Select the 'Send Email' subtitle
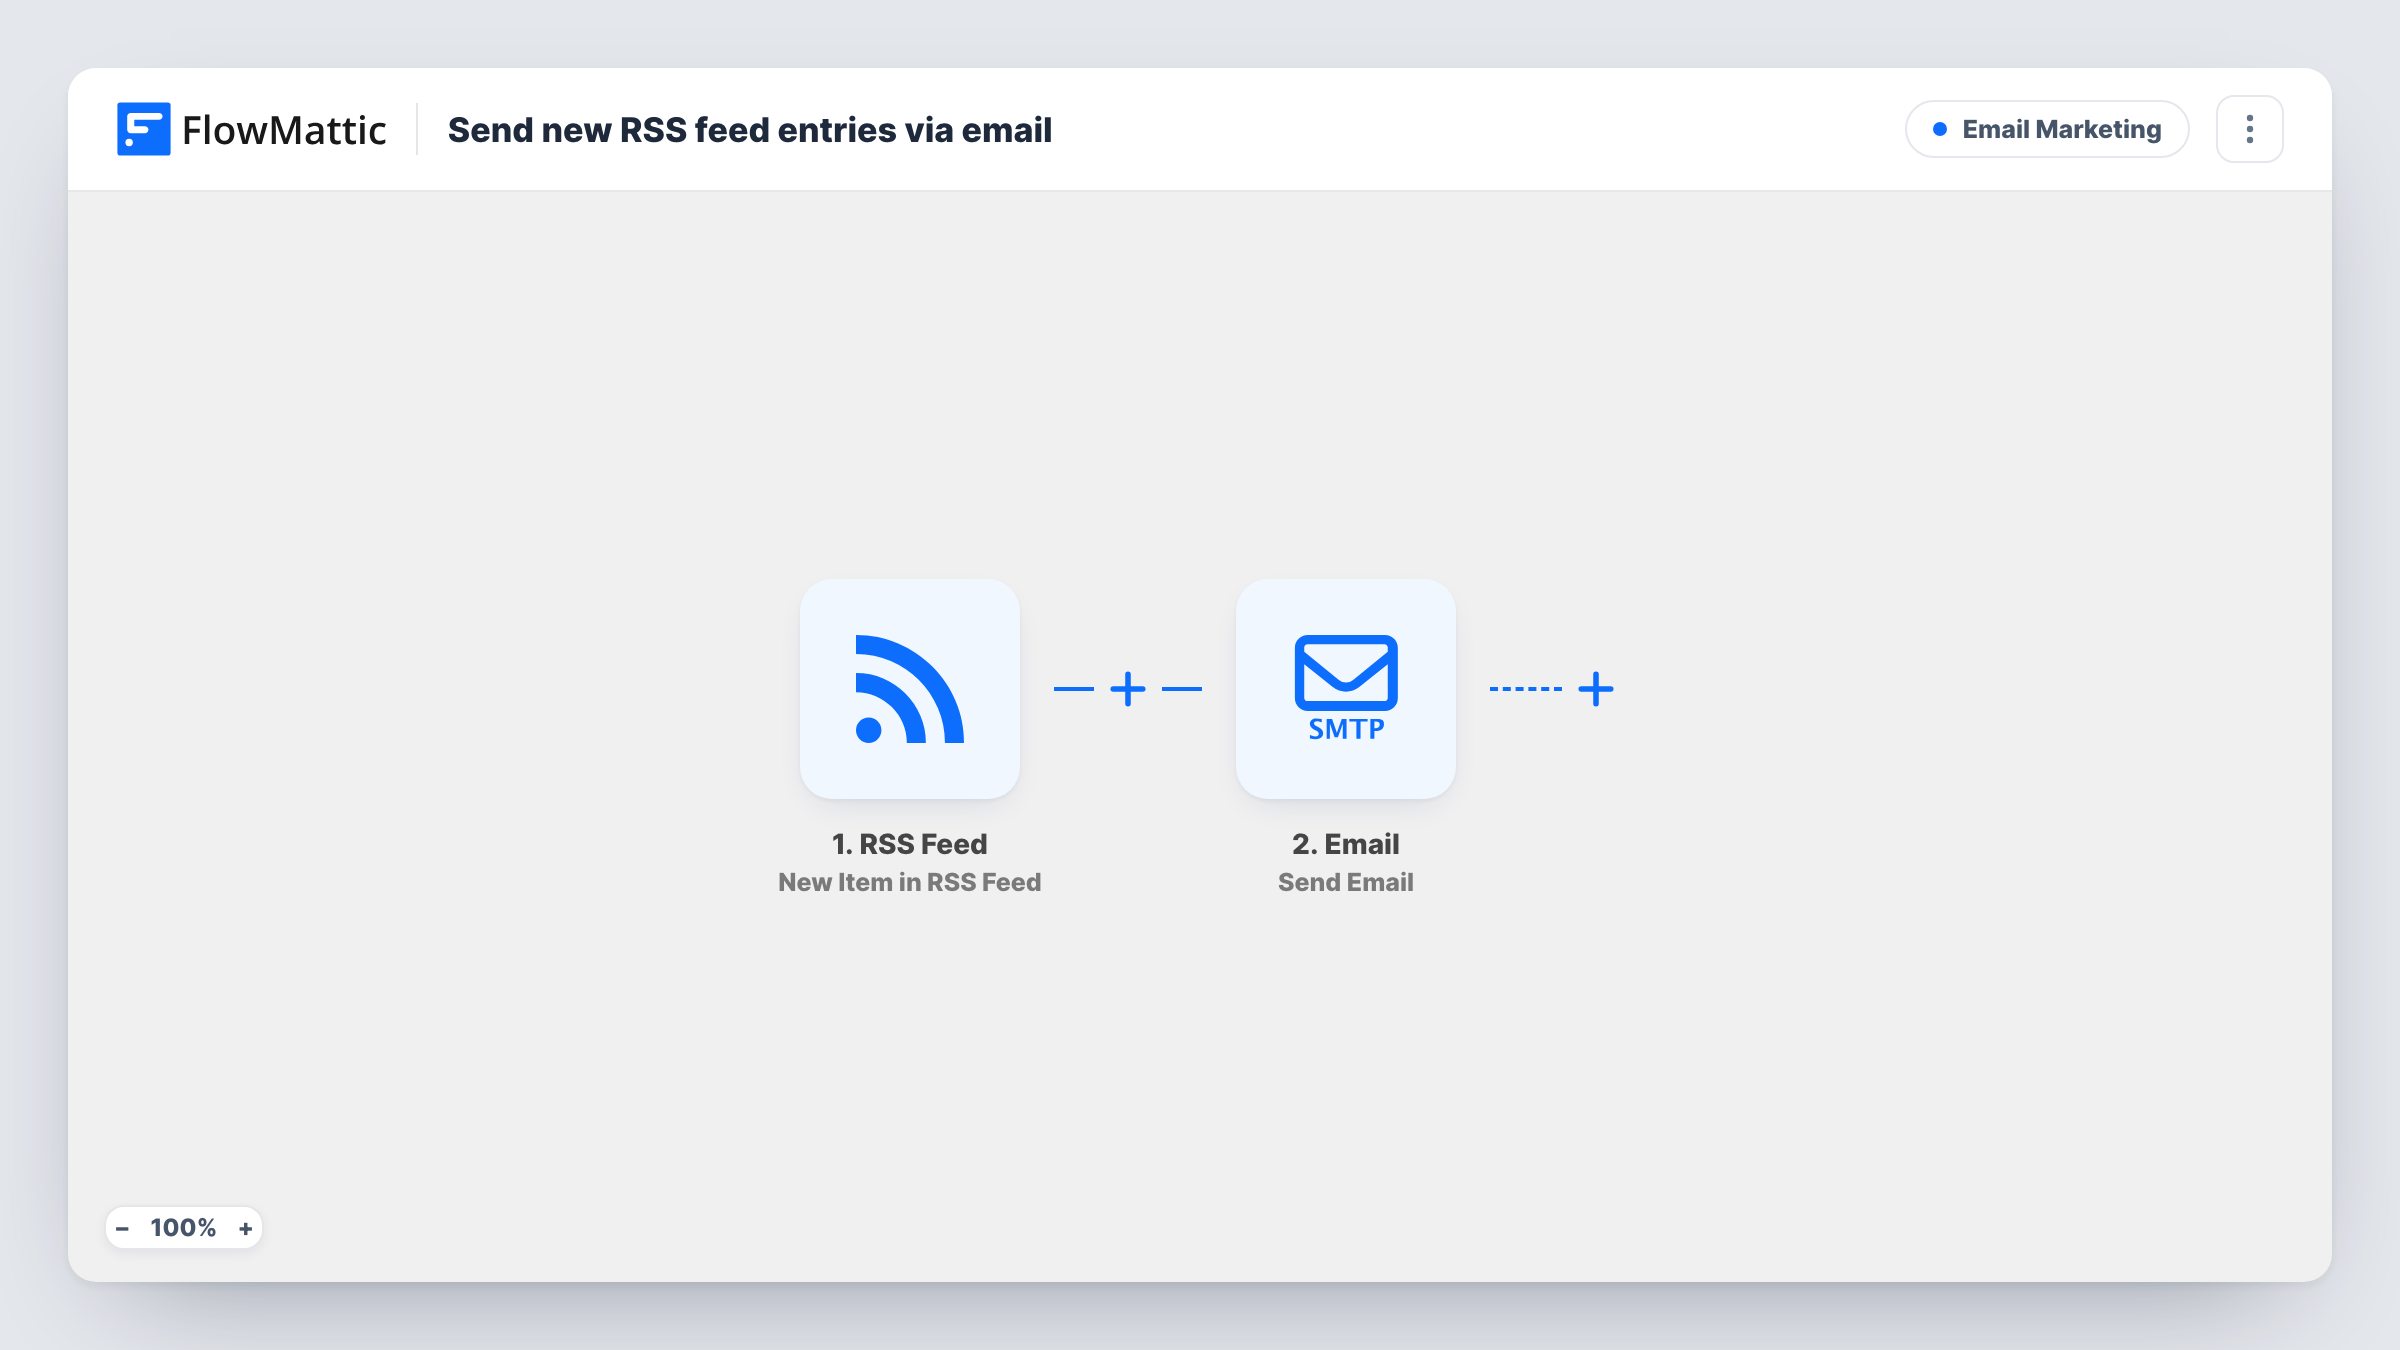The image size is (2400, 1350). pyautogui.click(x=1345, y=882)
